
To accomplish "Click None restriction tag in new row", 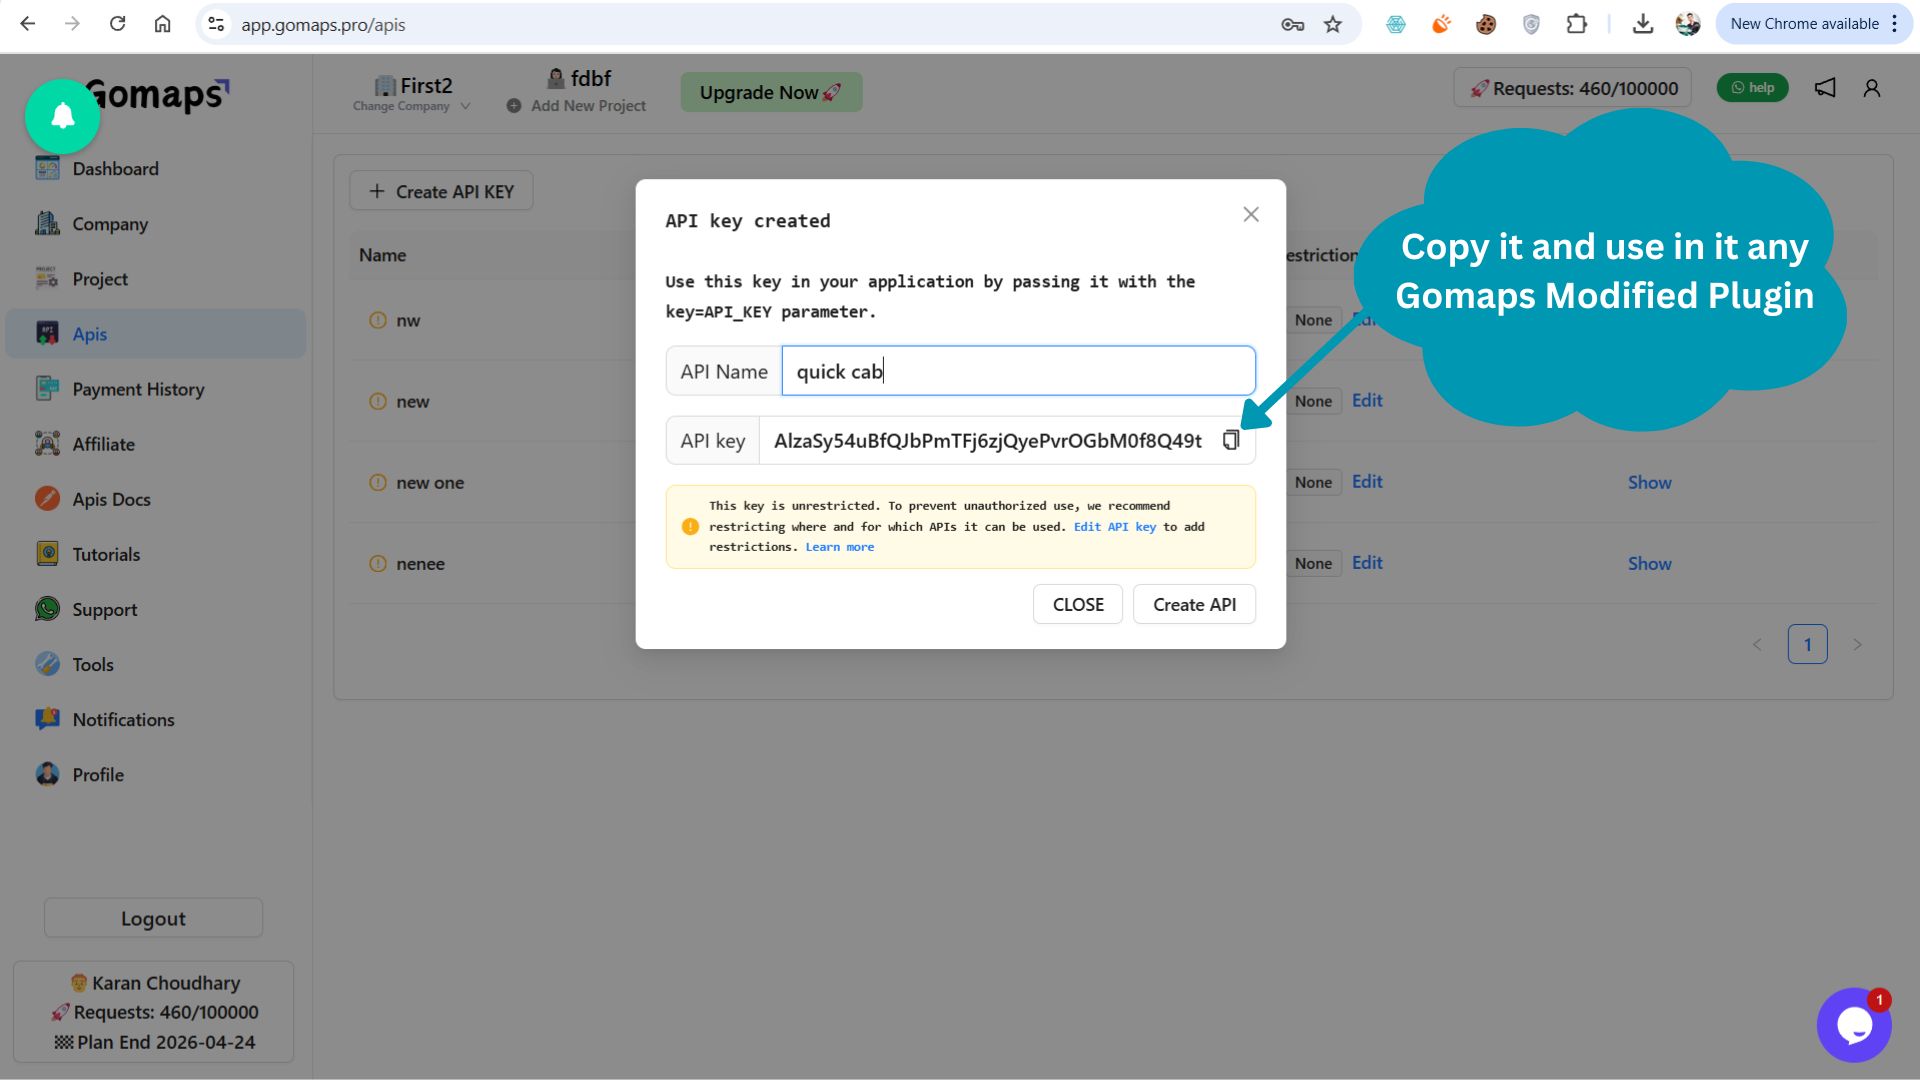I will (1313, 401).
